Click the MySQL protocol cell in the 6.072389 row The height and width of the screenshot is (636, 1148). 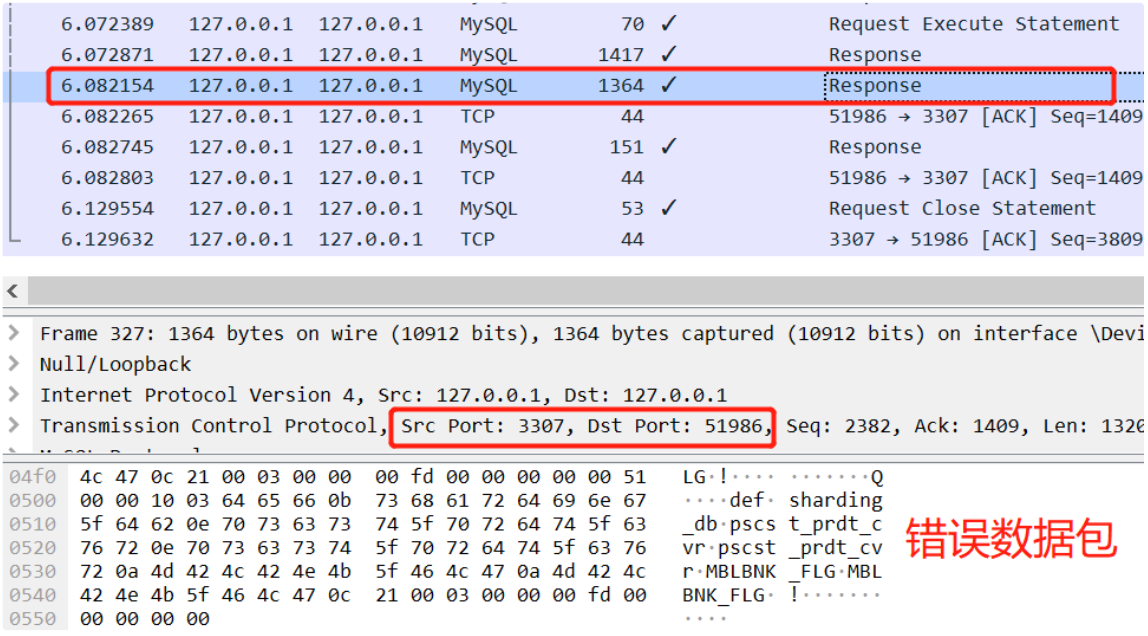click(488, 24)
